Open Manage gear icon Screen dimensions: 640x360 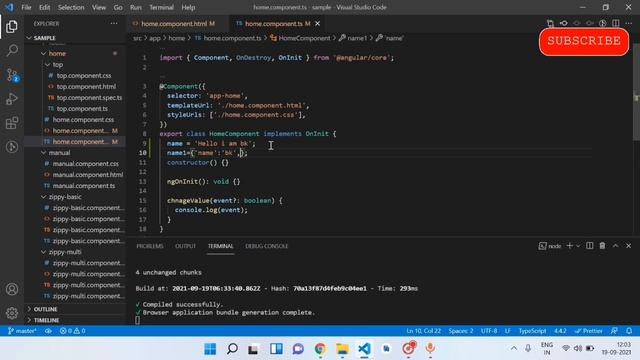(x=12, y=313)
